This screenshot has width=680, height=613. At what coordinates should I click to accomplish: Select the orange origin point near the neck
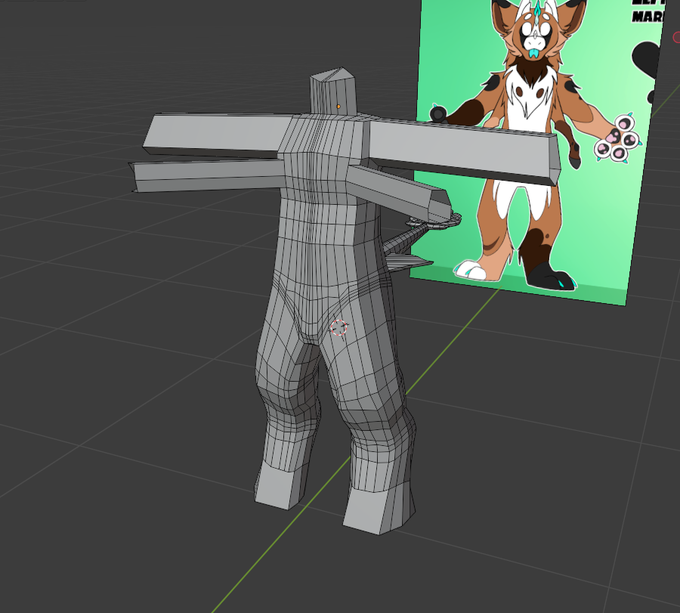[338, 106]
